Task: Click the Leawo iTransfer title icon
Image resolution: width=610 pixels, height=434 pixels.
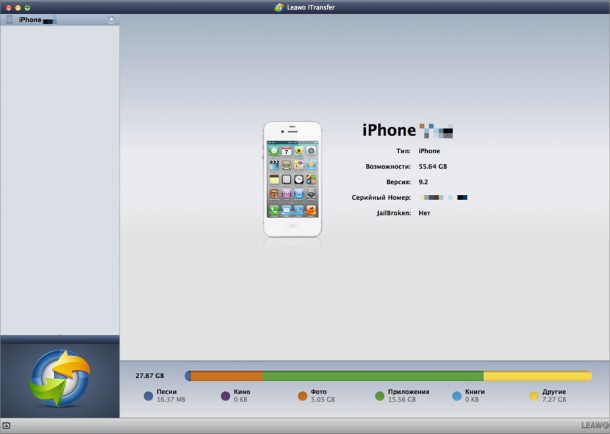Action: 279,7
